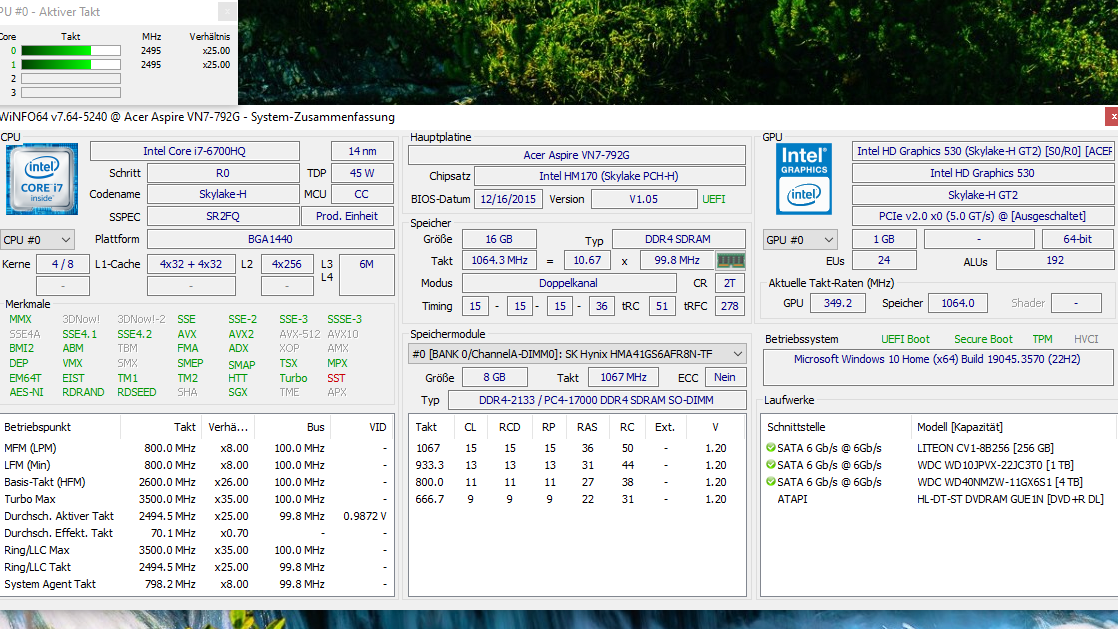The image size is (1118, 629).
Task: Click the 14 nm process value
Action: point(362,151)
